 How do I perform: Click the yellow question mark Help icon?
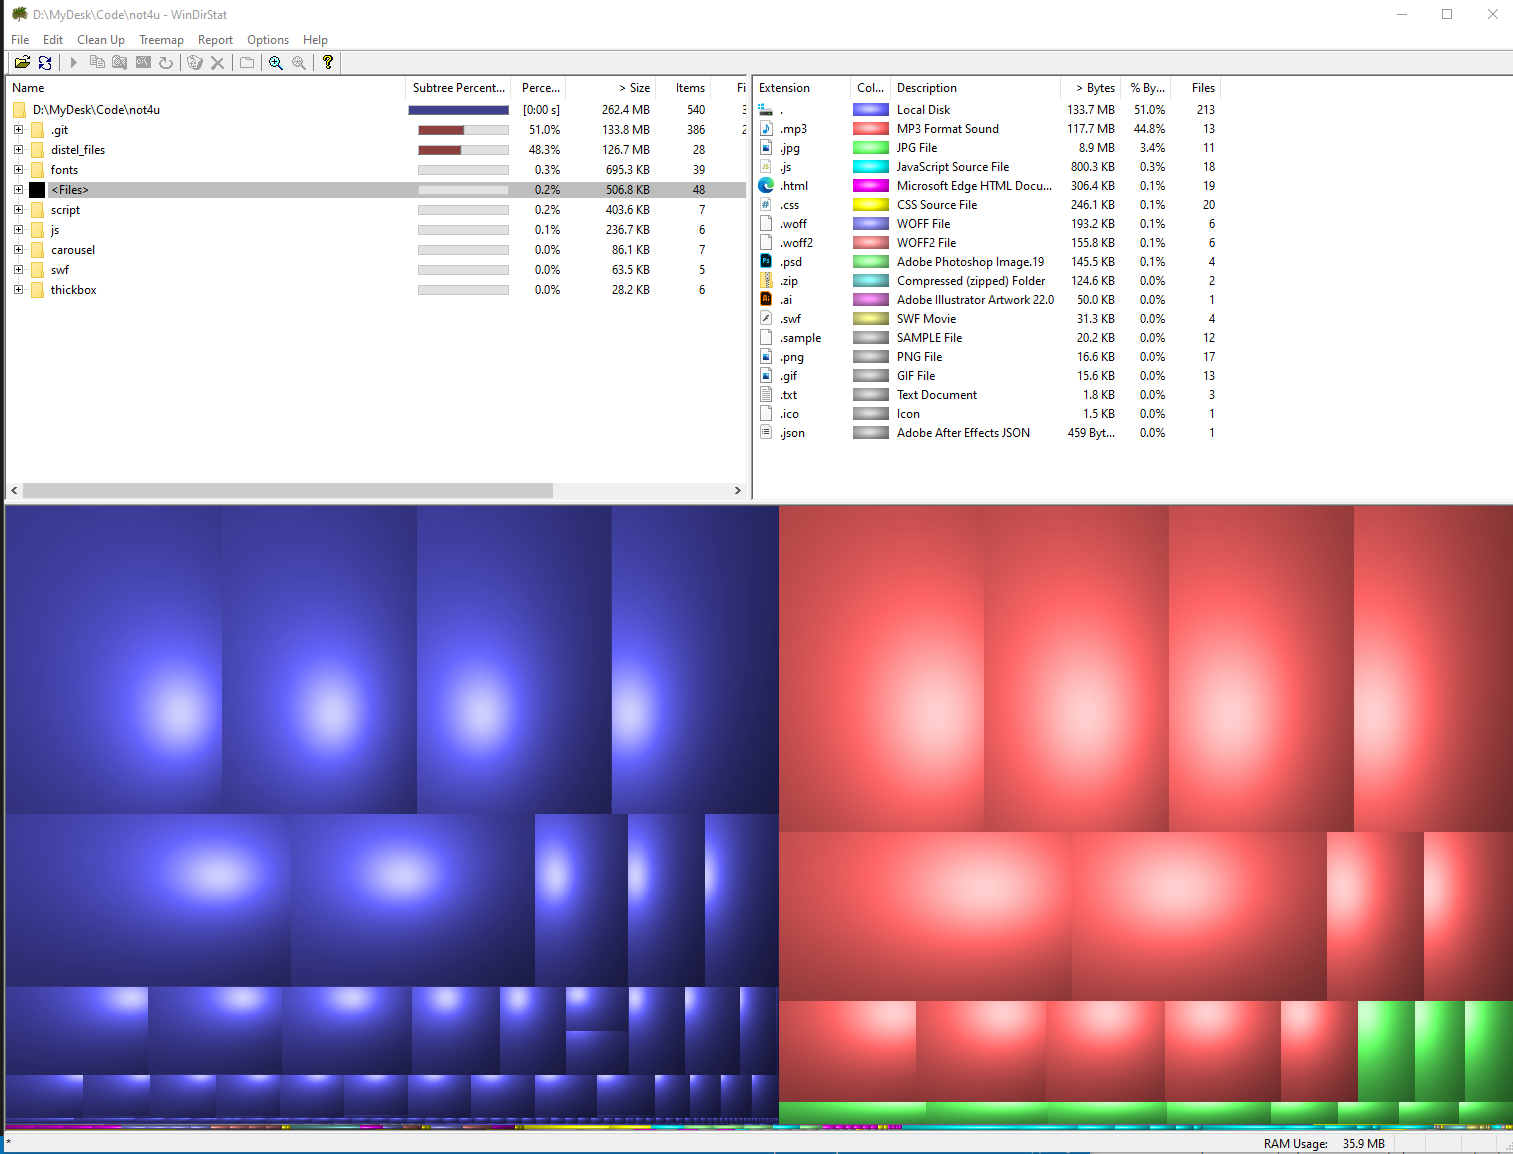point(327,62)
